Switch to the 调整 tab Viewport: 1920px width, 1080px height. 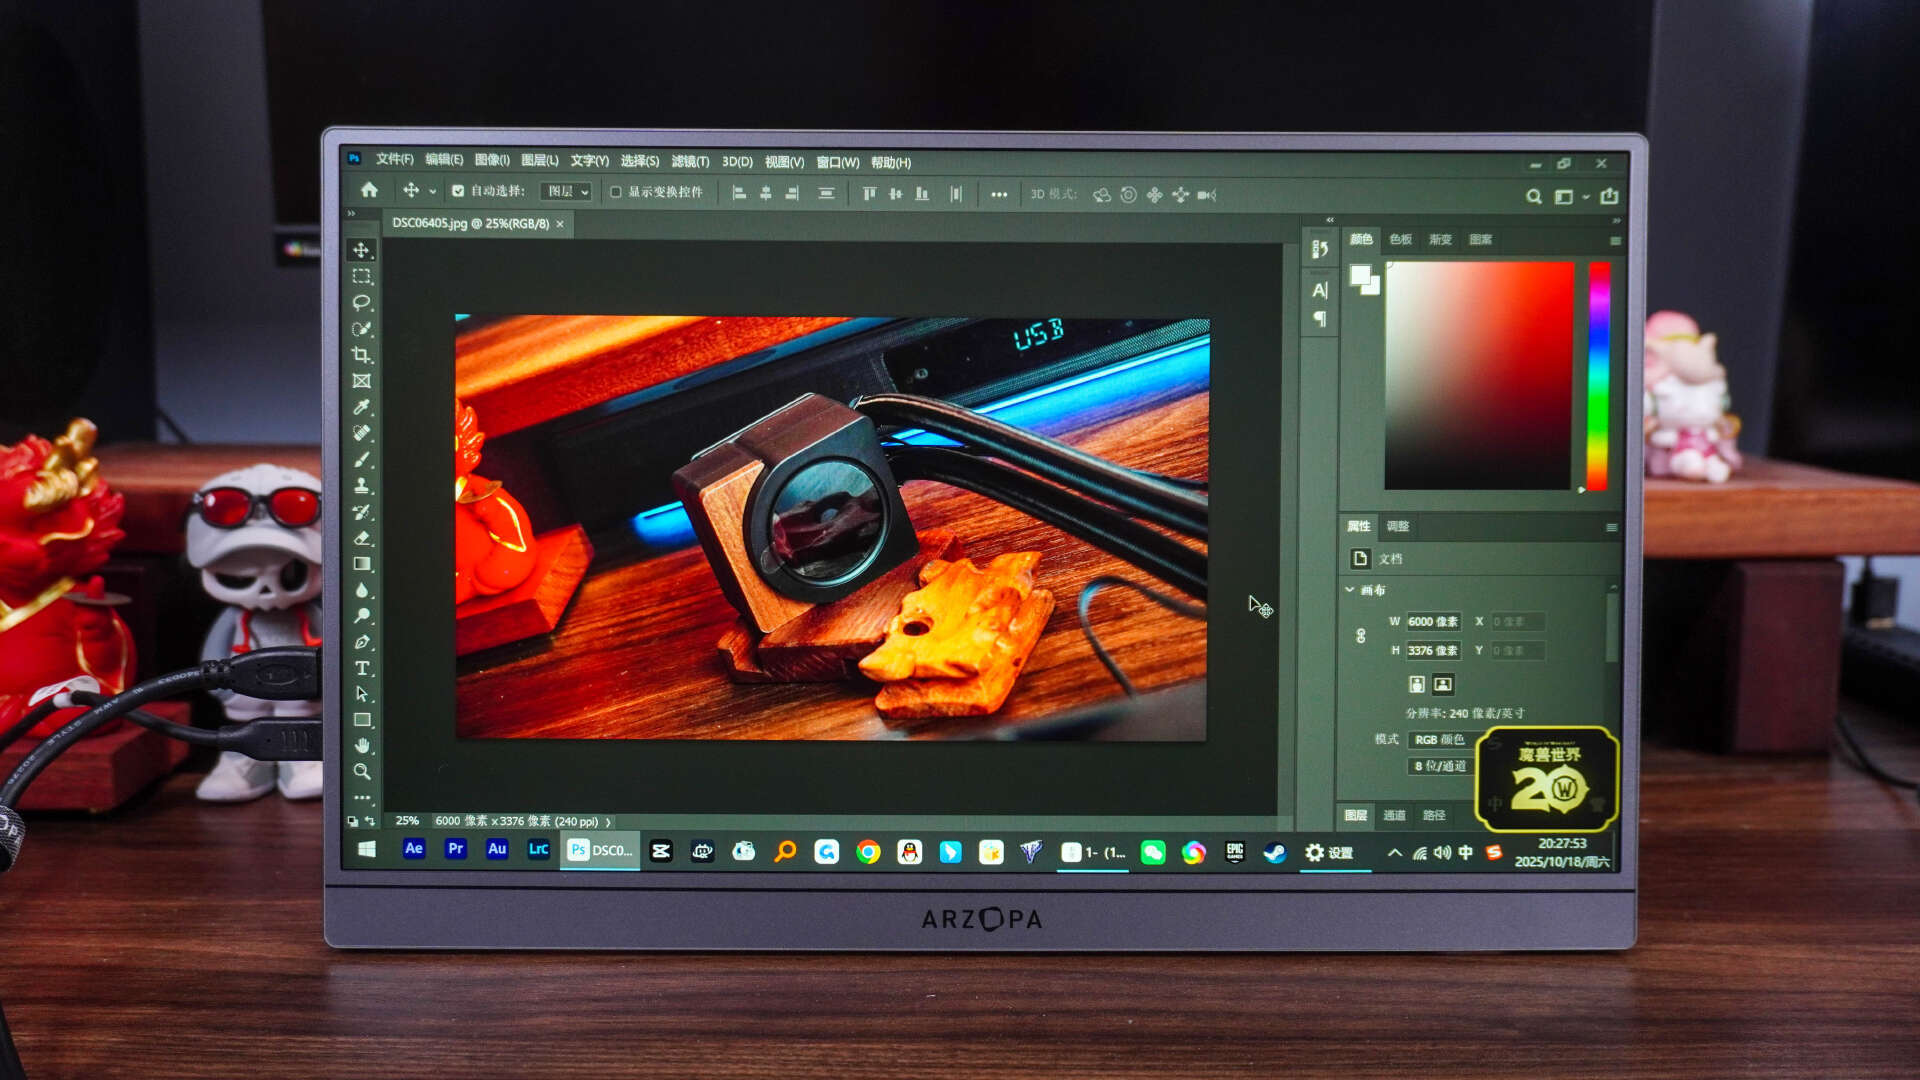point(1397,526)
